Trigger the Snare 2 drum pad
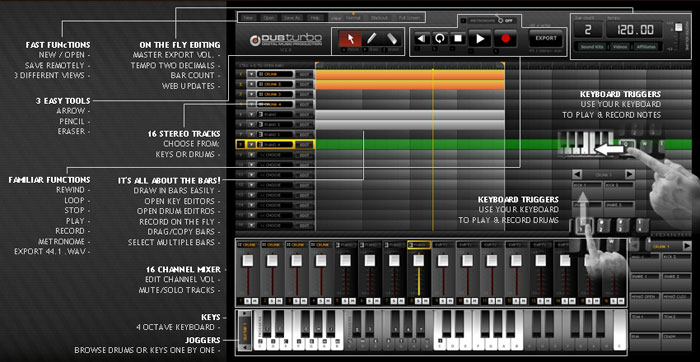 676,281
